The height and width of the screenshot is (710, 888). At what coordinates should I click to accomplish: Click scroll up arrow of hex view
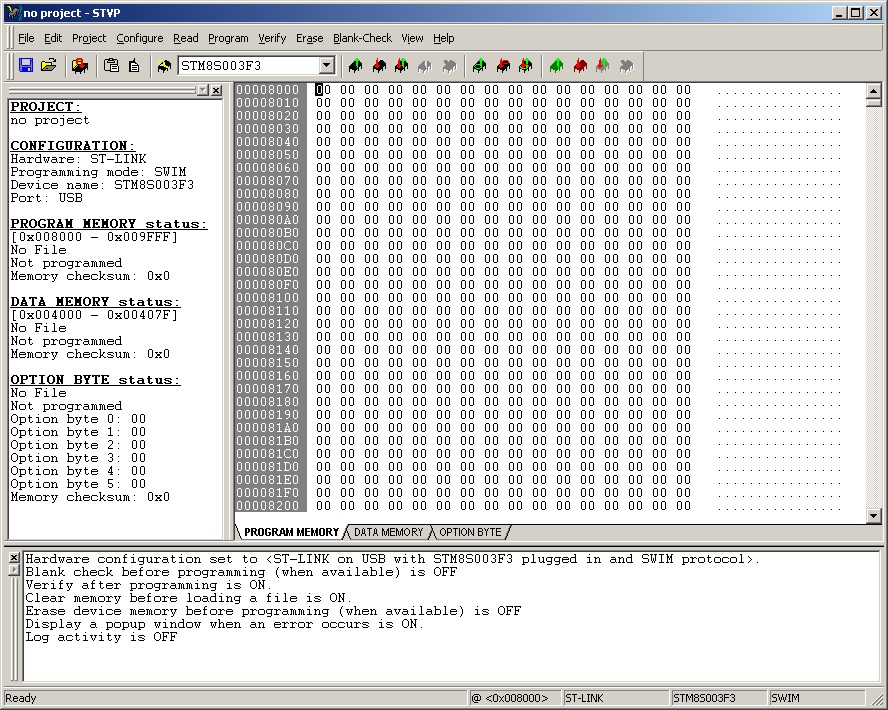click(873, 90)
